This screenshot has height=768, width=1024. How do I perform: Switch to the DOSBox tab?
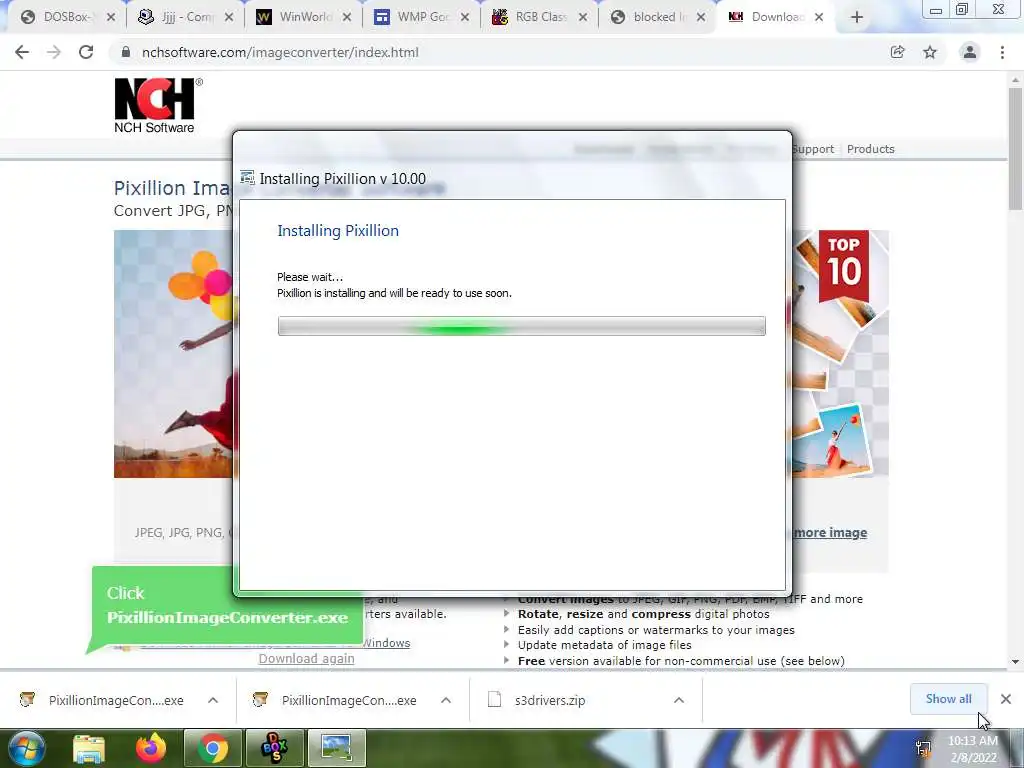[x=65, y=17]
